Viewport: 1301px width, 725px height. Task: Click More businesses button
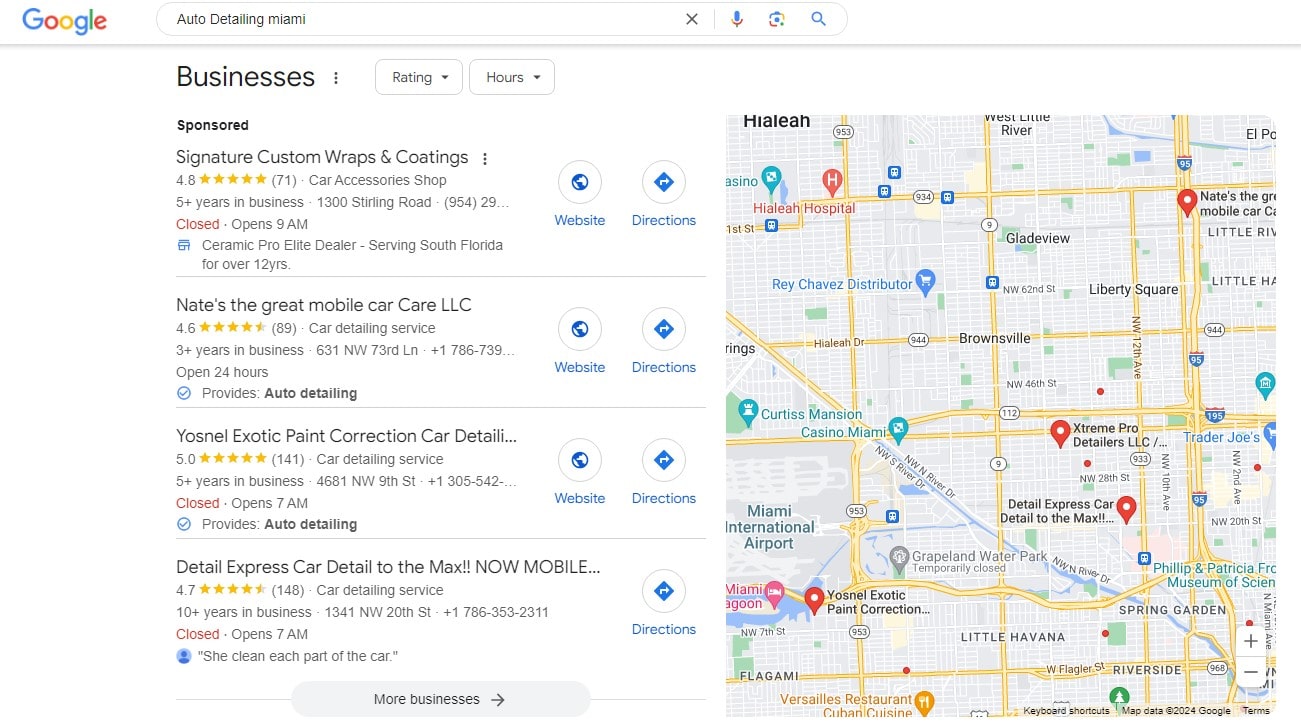click(x=440, y=699)
